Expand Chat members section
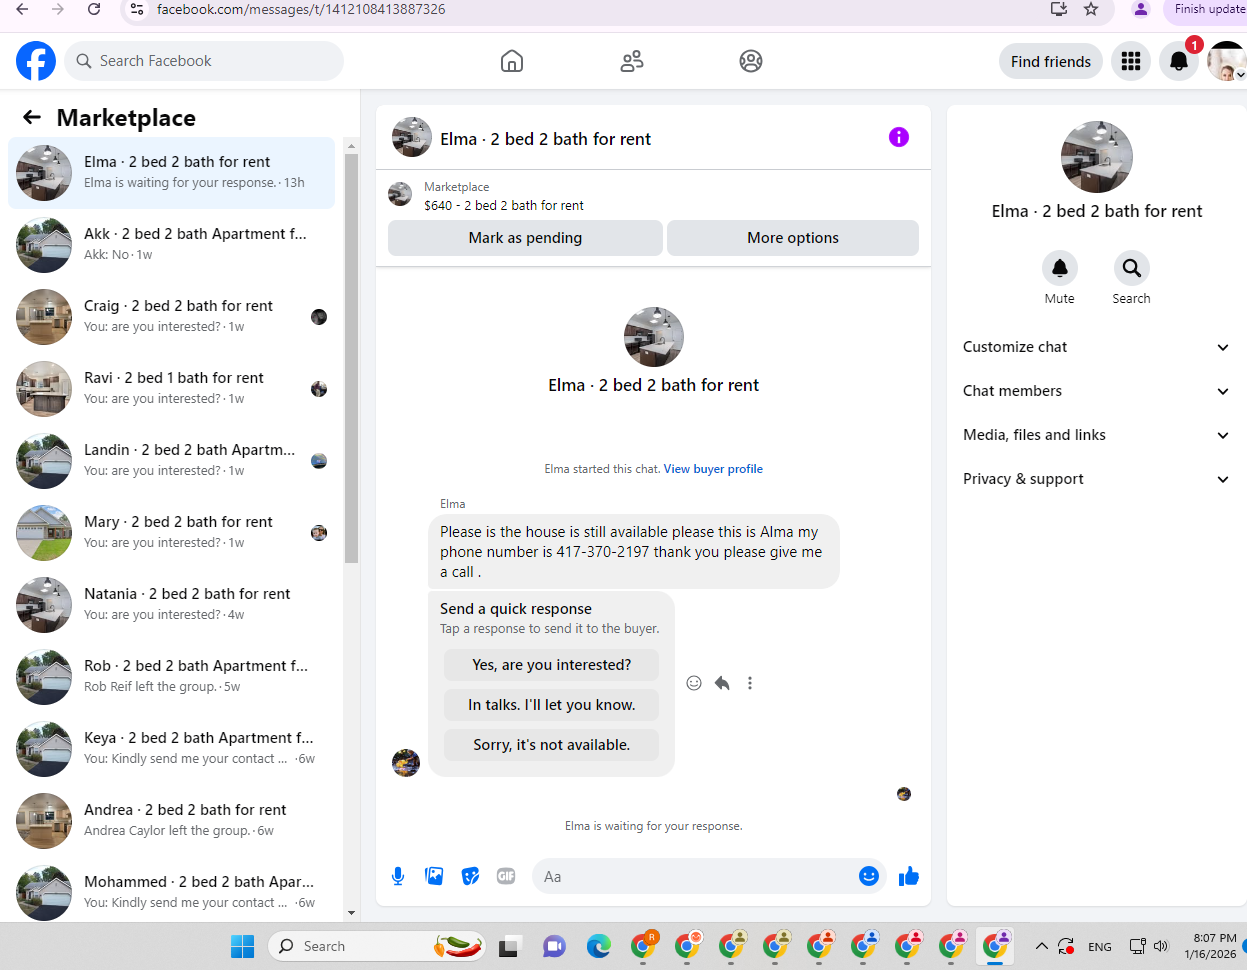This screenshot has width=1247, height=970. (1097, 391)
